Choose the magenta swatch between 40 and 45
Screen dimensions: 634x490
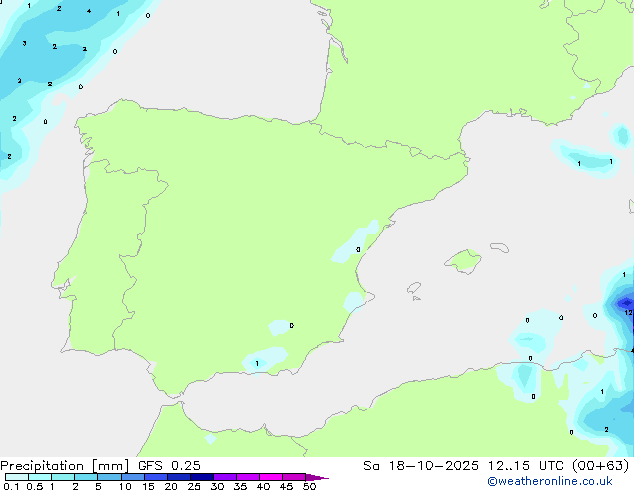pyautogui.click(x=271, y=477)
